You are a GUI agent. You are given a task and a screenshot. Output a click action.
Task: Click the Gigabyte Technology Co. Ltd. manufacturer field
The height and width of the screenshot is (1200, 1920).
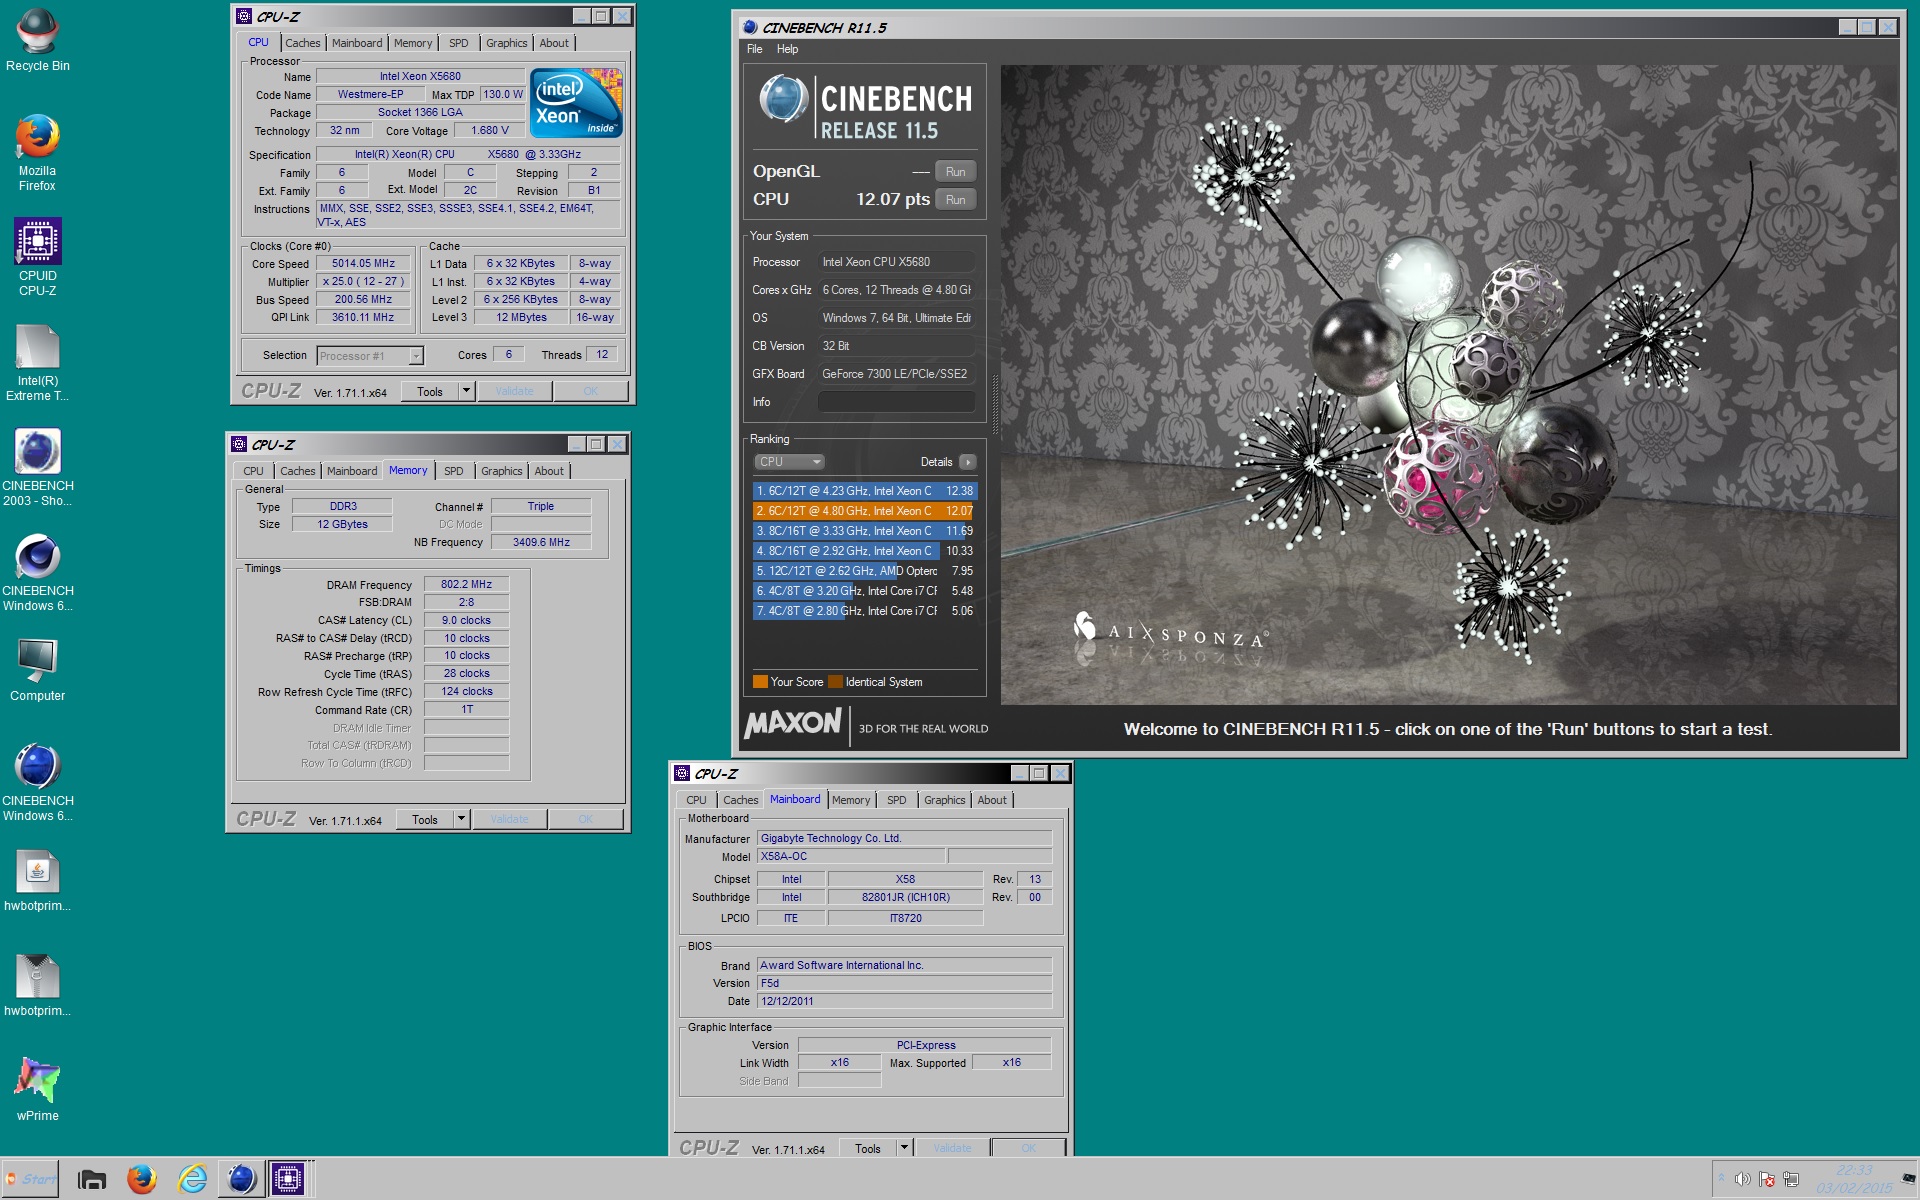click(x=904, y=838)
